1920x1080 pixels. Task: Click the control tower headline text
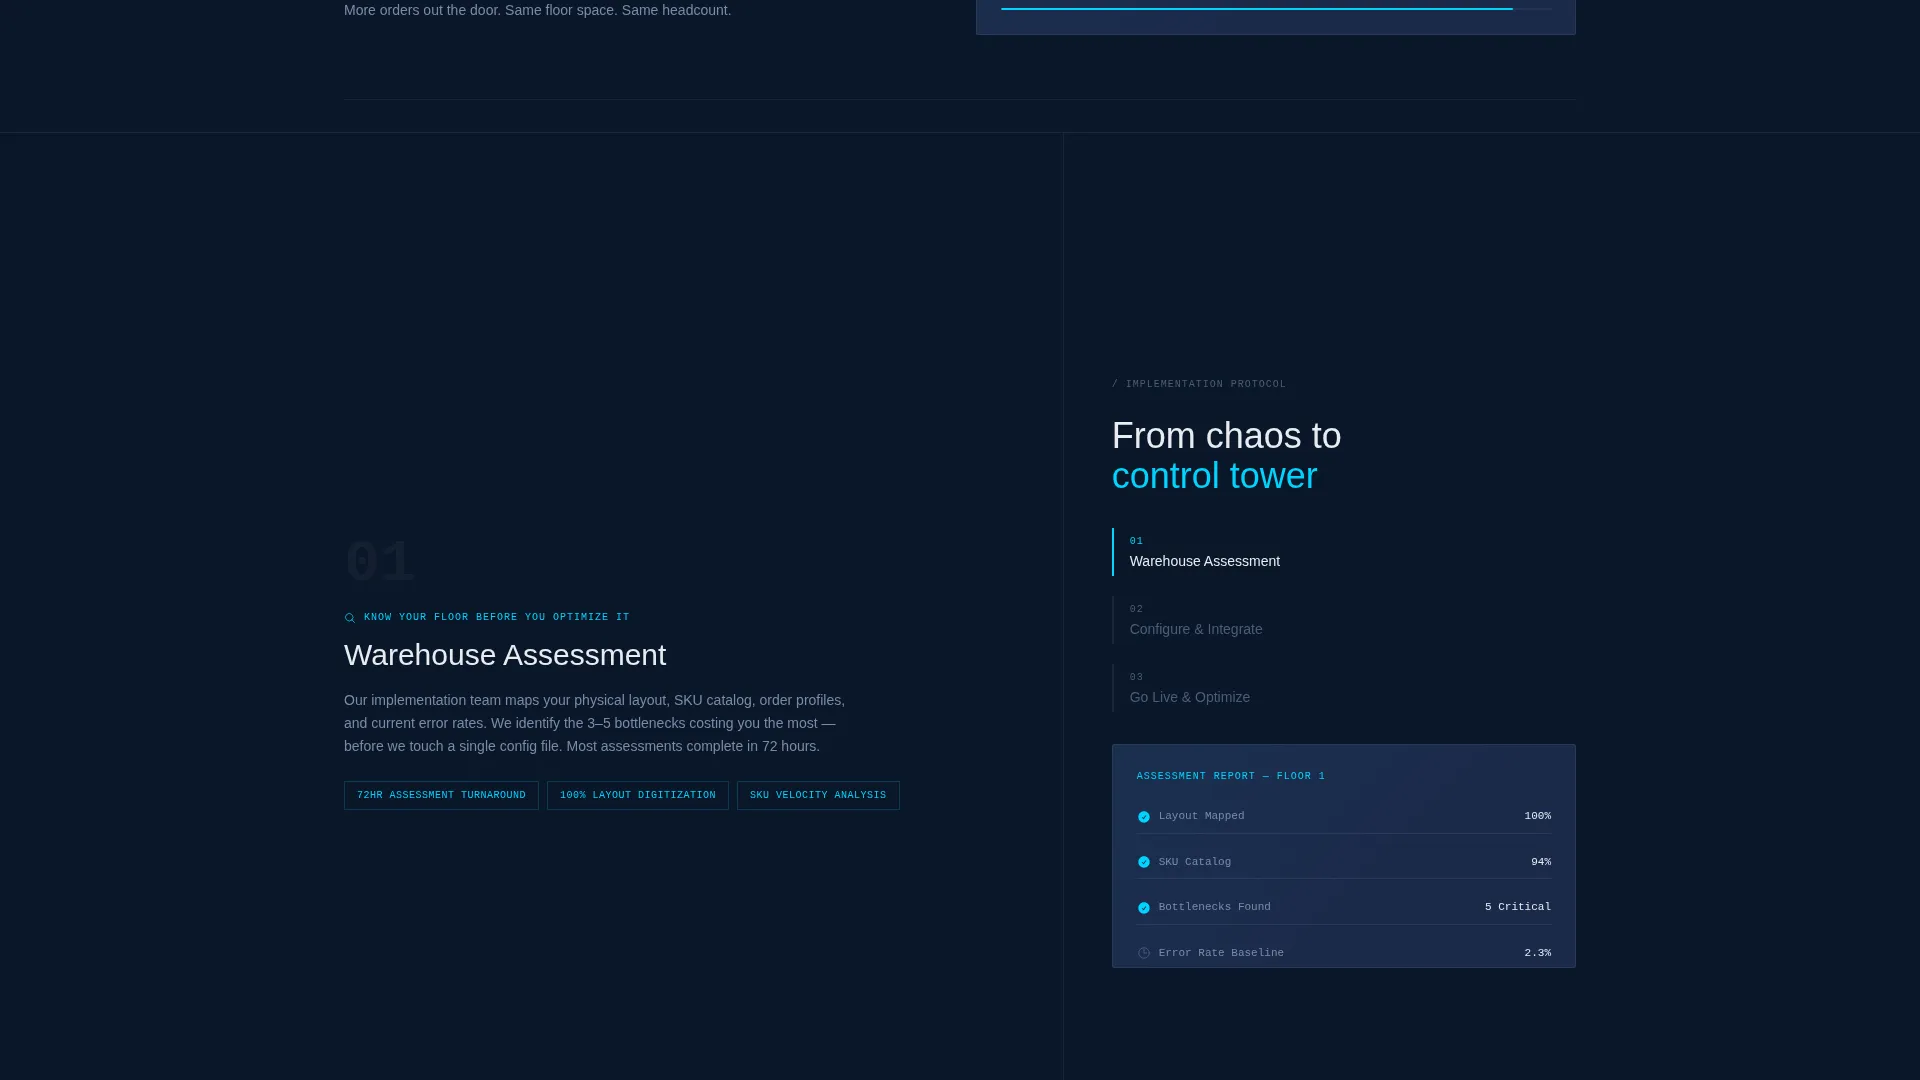click(1214, 476)
